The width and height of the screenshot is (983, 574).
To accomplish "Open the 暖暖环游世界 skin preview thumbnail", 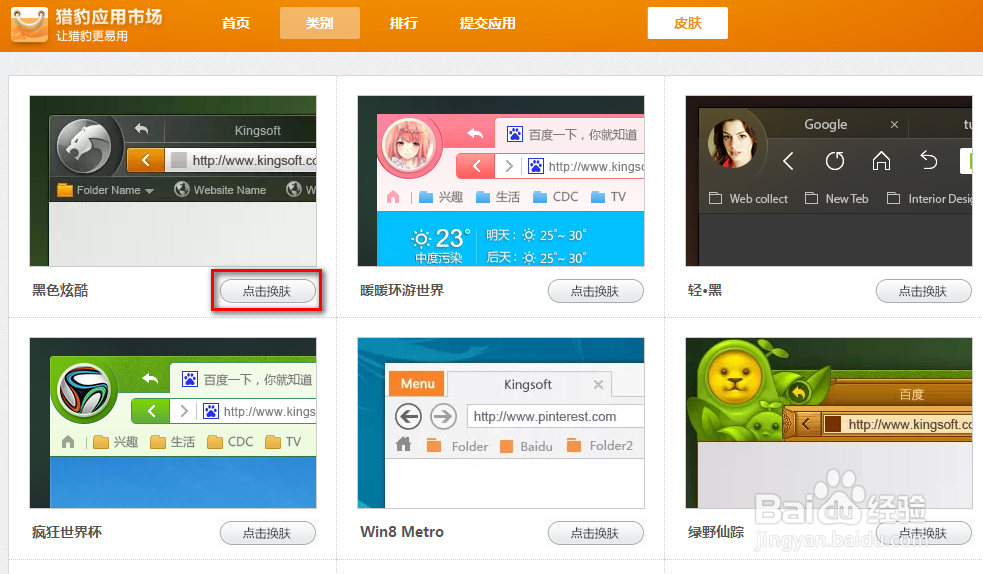I will tap(501, 181).
